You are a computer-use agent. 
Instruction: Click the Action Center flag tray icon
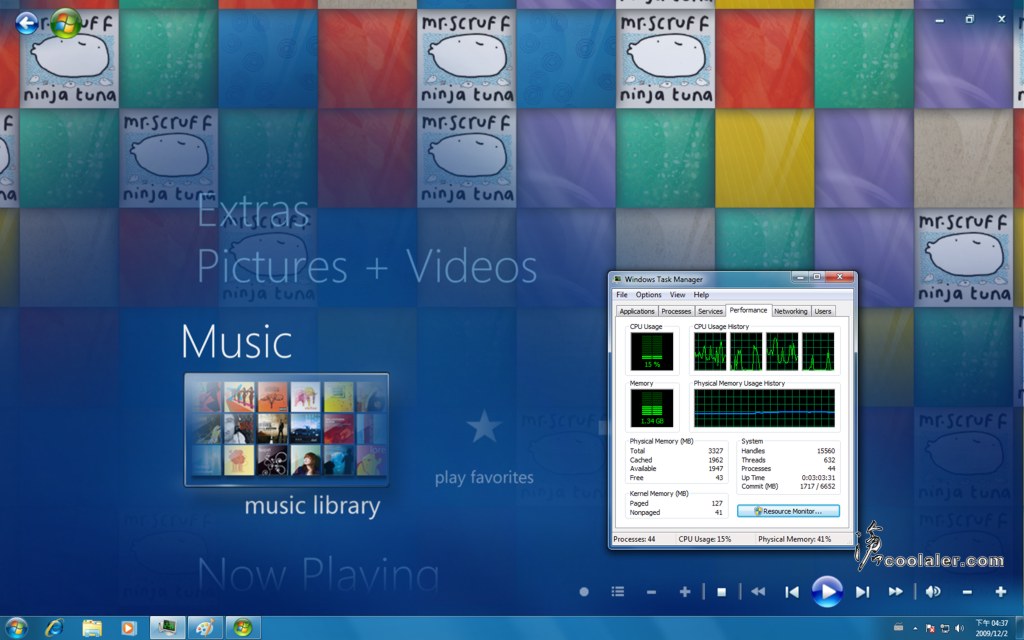coord(930,628)
